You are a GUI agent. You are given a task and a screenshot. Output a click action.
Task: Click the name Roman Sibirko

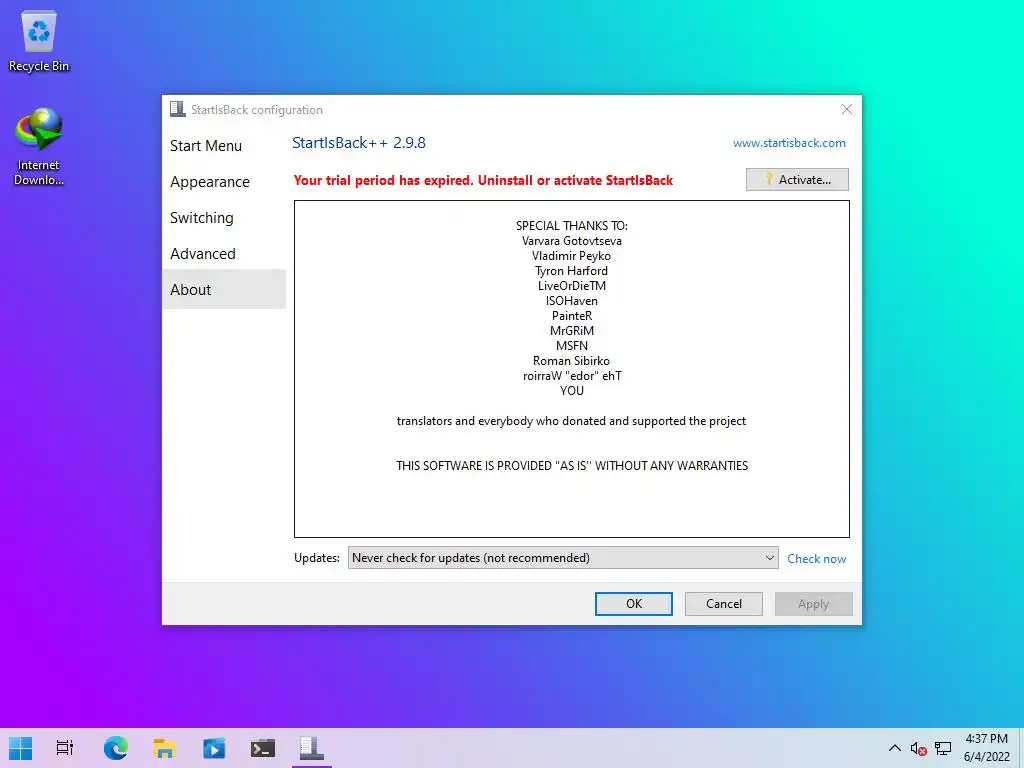pos(571,361)
